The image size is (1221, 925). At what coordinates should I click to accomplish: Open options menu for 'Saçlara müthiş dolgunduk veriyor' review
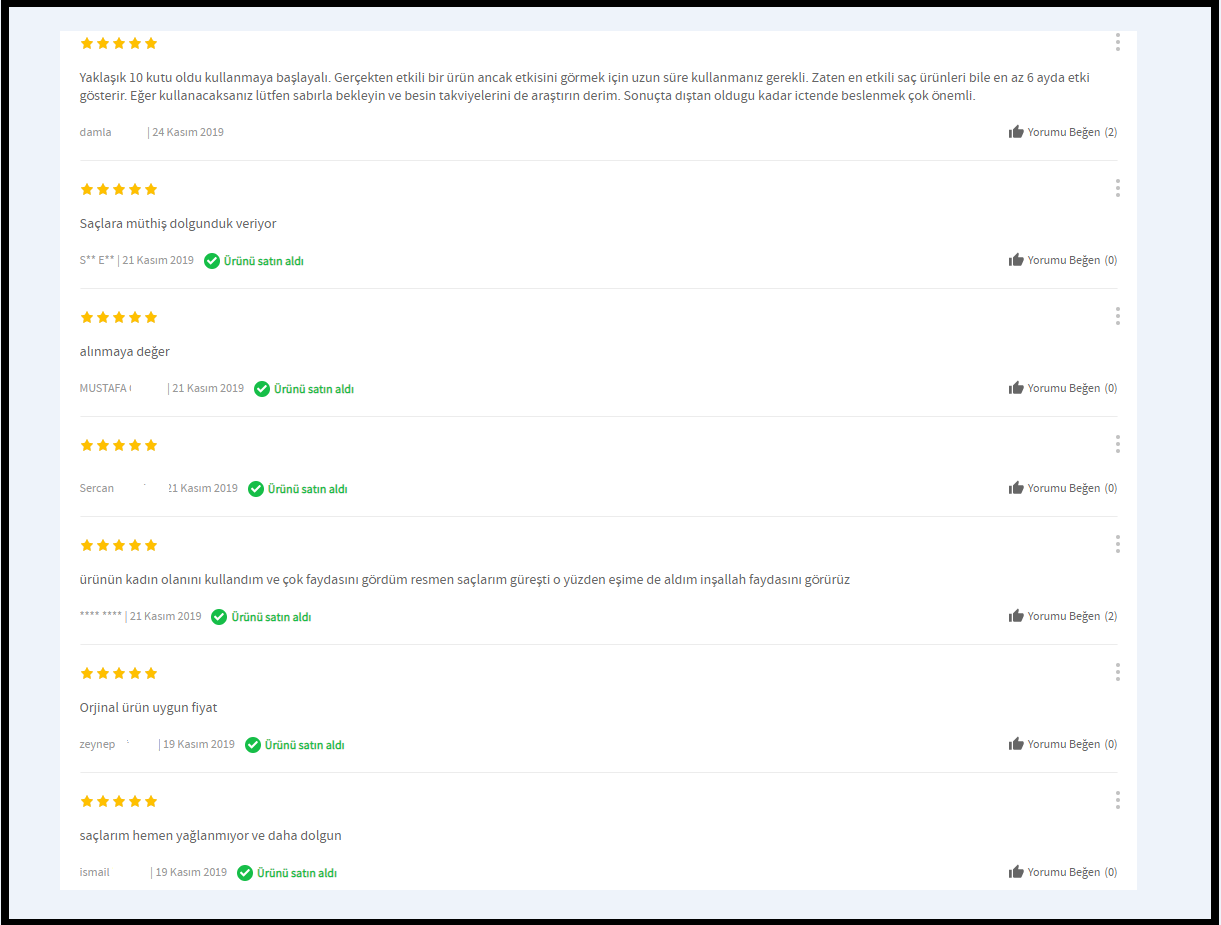coord(1117,188)
